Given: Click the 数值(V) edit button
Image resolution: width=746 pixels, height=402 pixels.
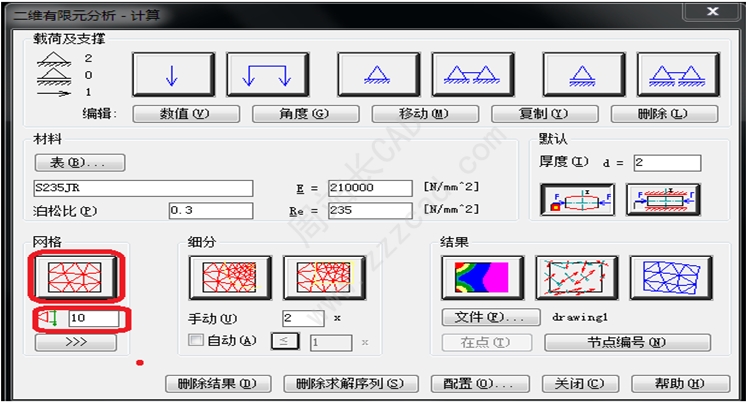Looking at the screenshot, I should point(172,114).
